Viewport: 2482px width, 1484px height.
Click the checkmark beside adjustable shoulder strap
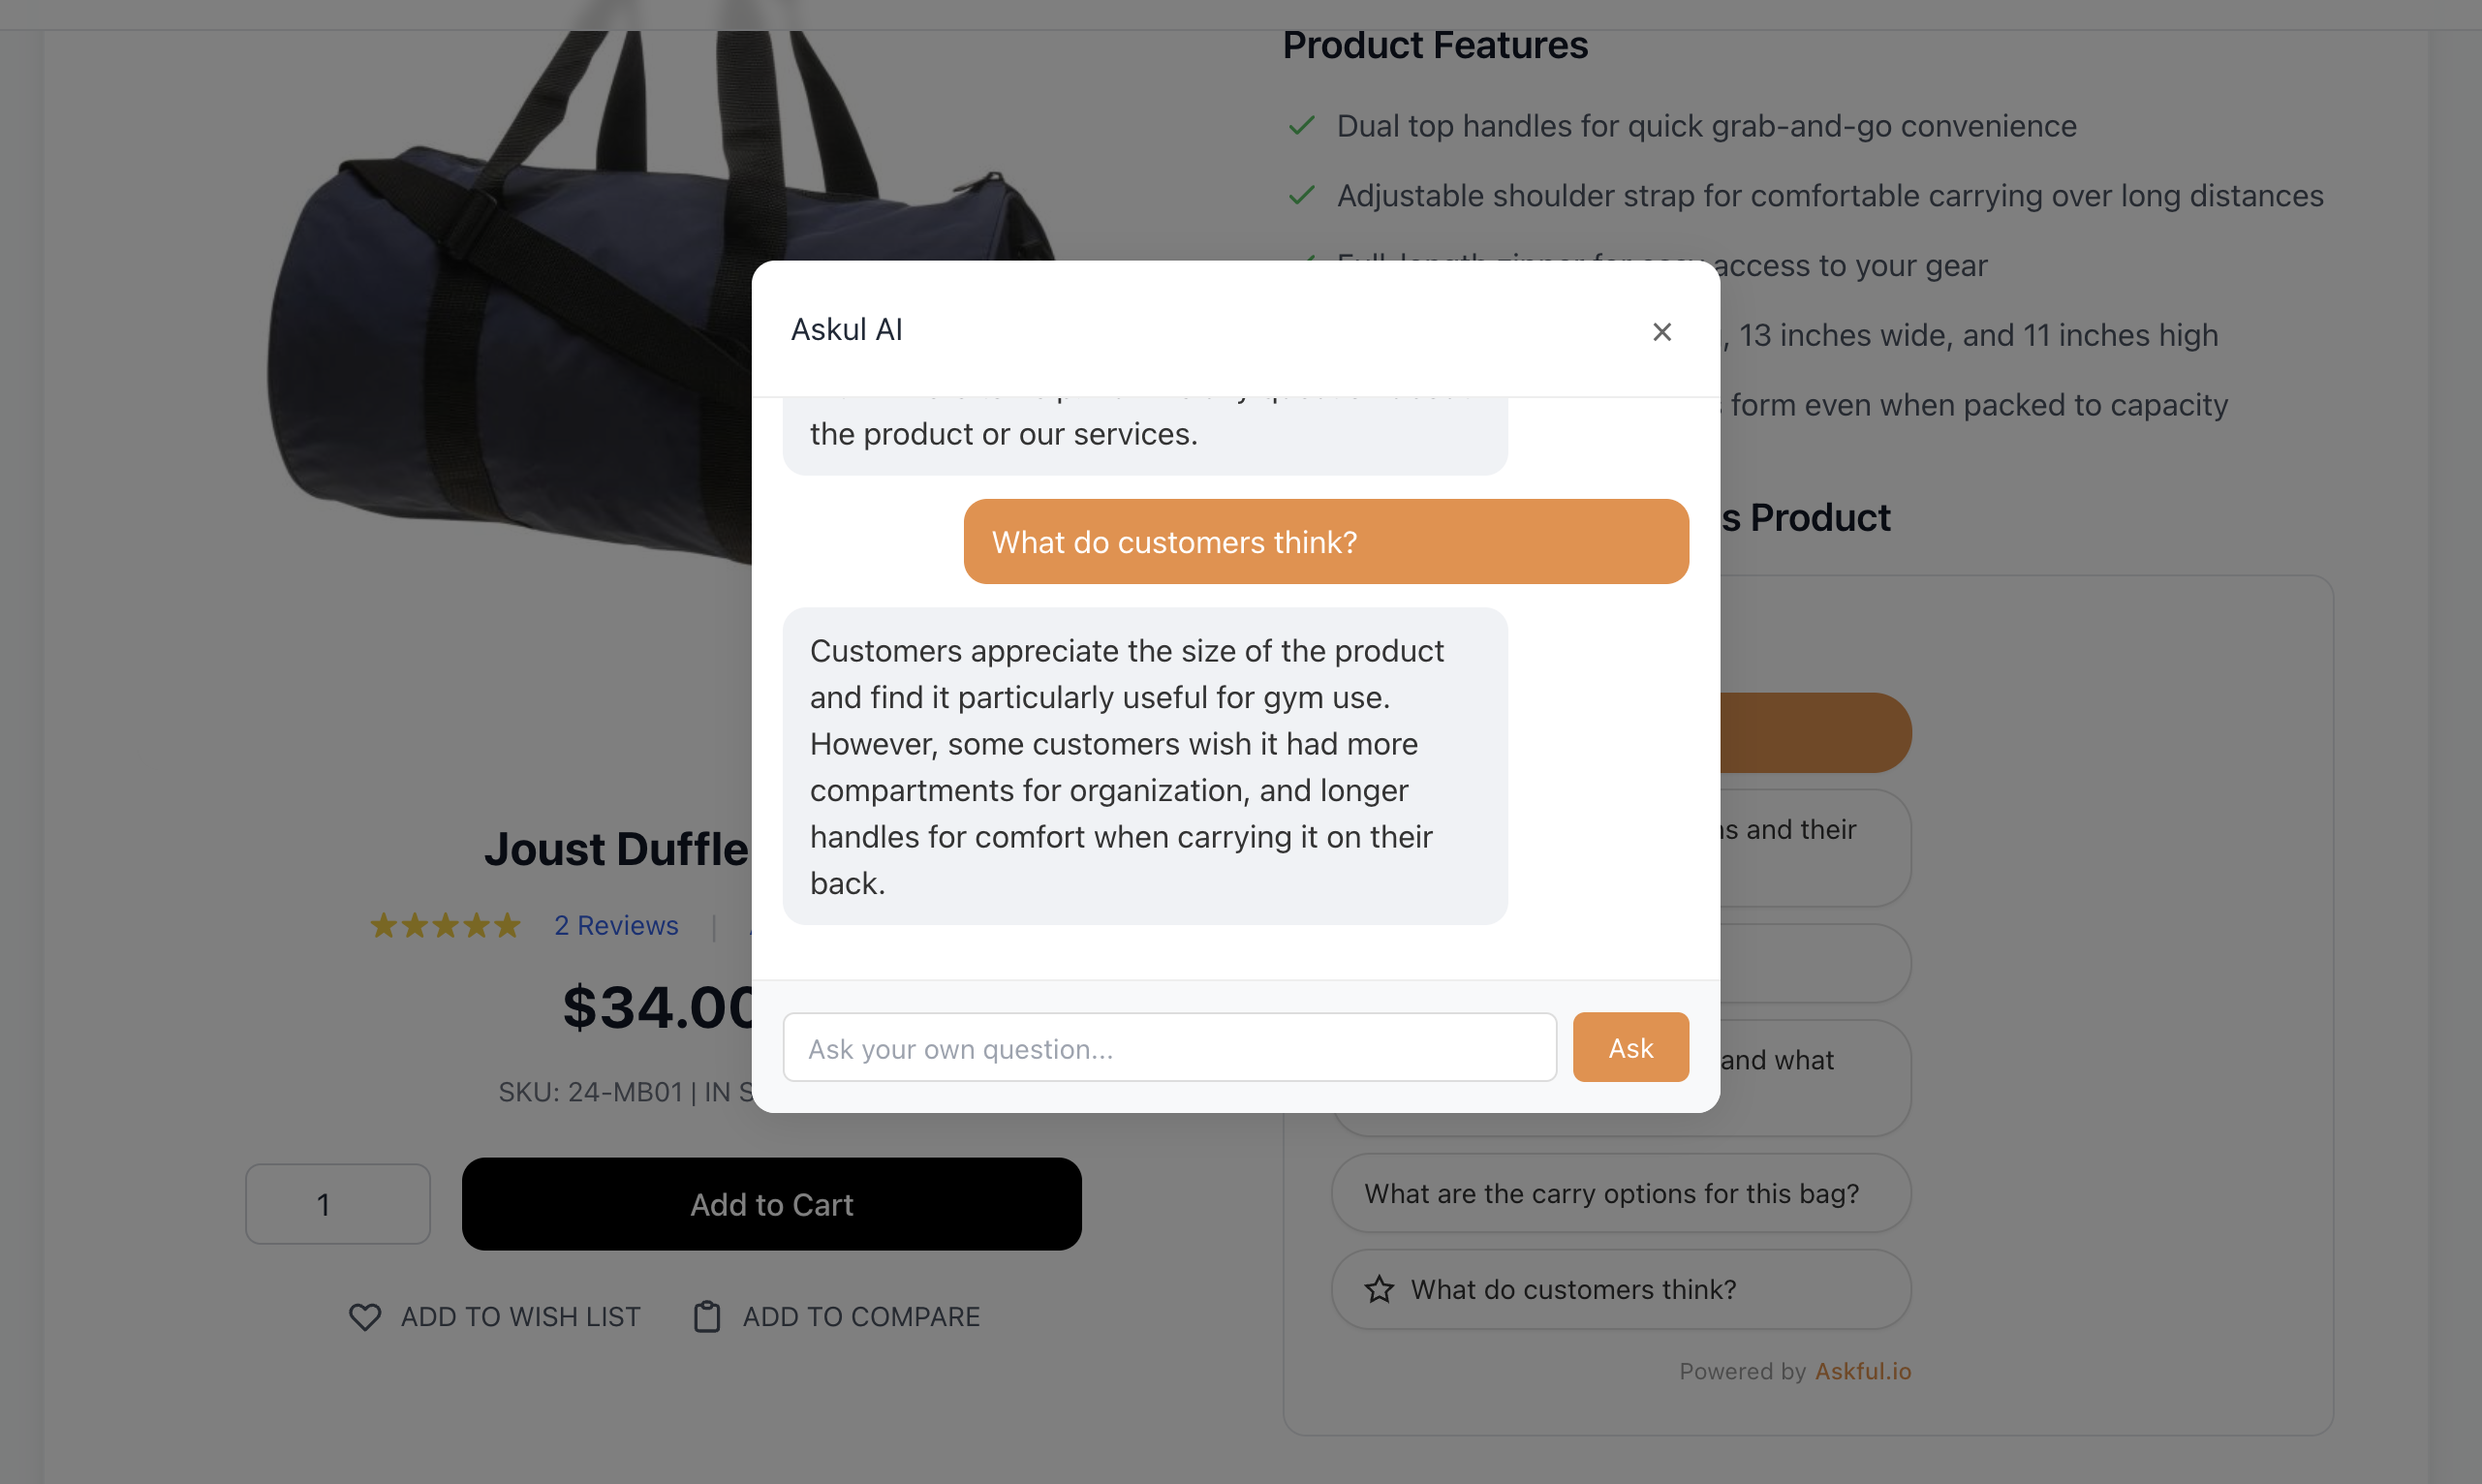(1301, 196)
